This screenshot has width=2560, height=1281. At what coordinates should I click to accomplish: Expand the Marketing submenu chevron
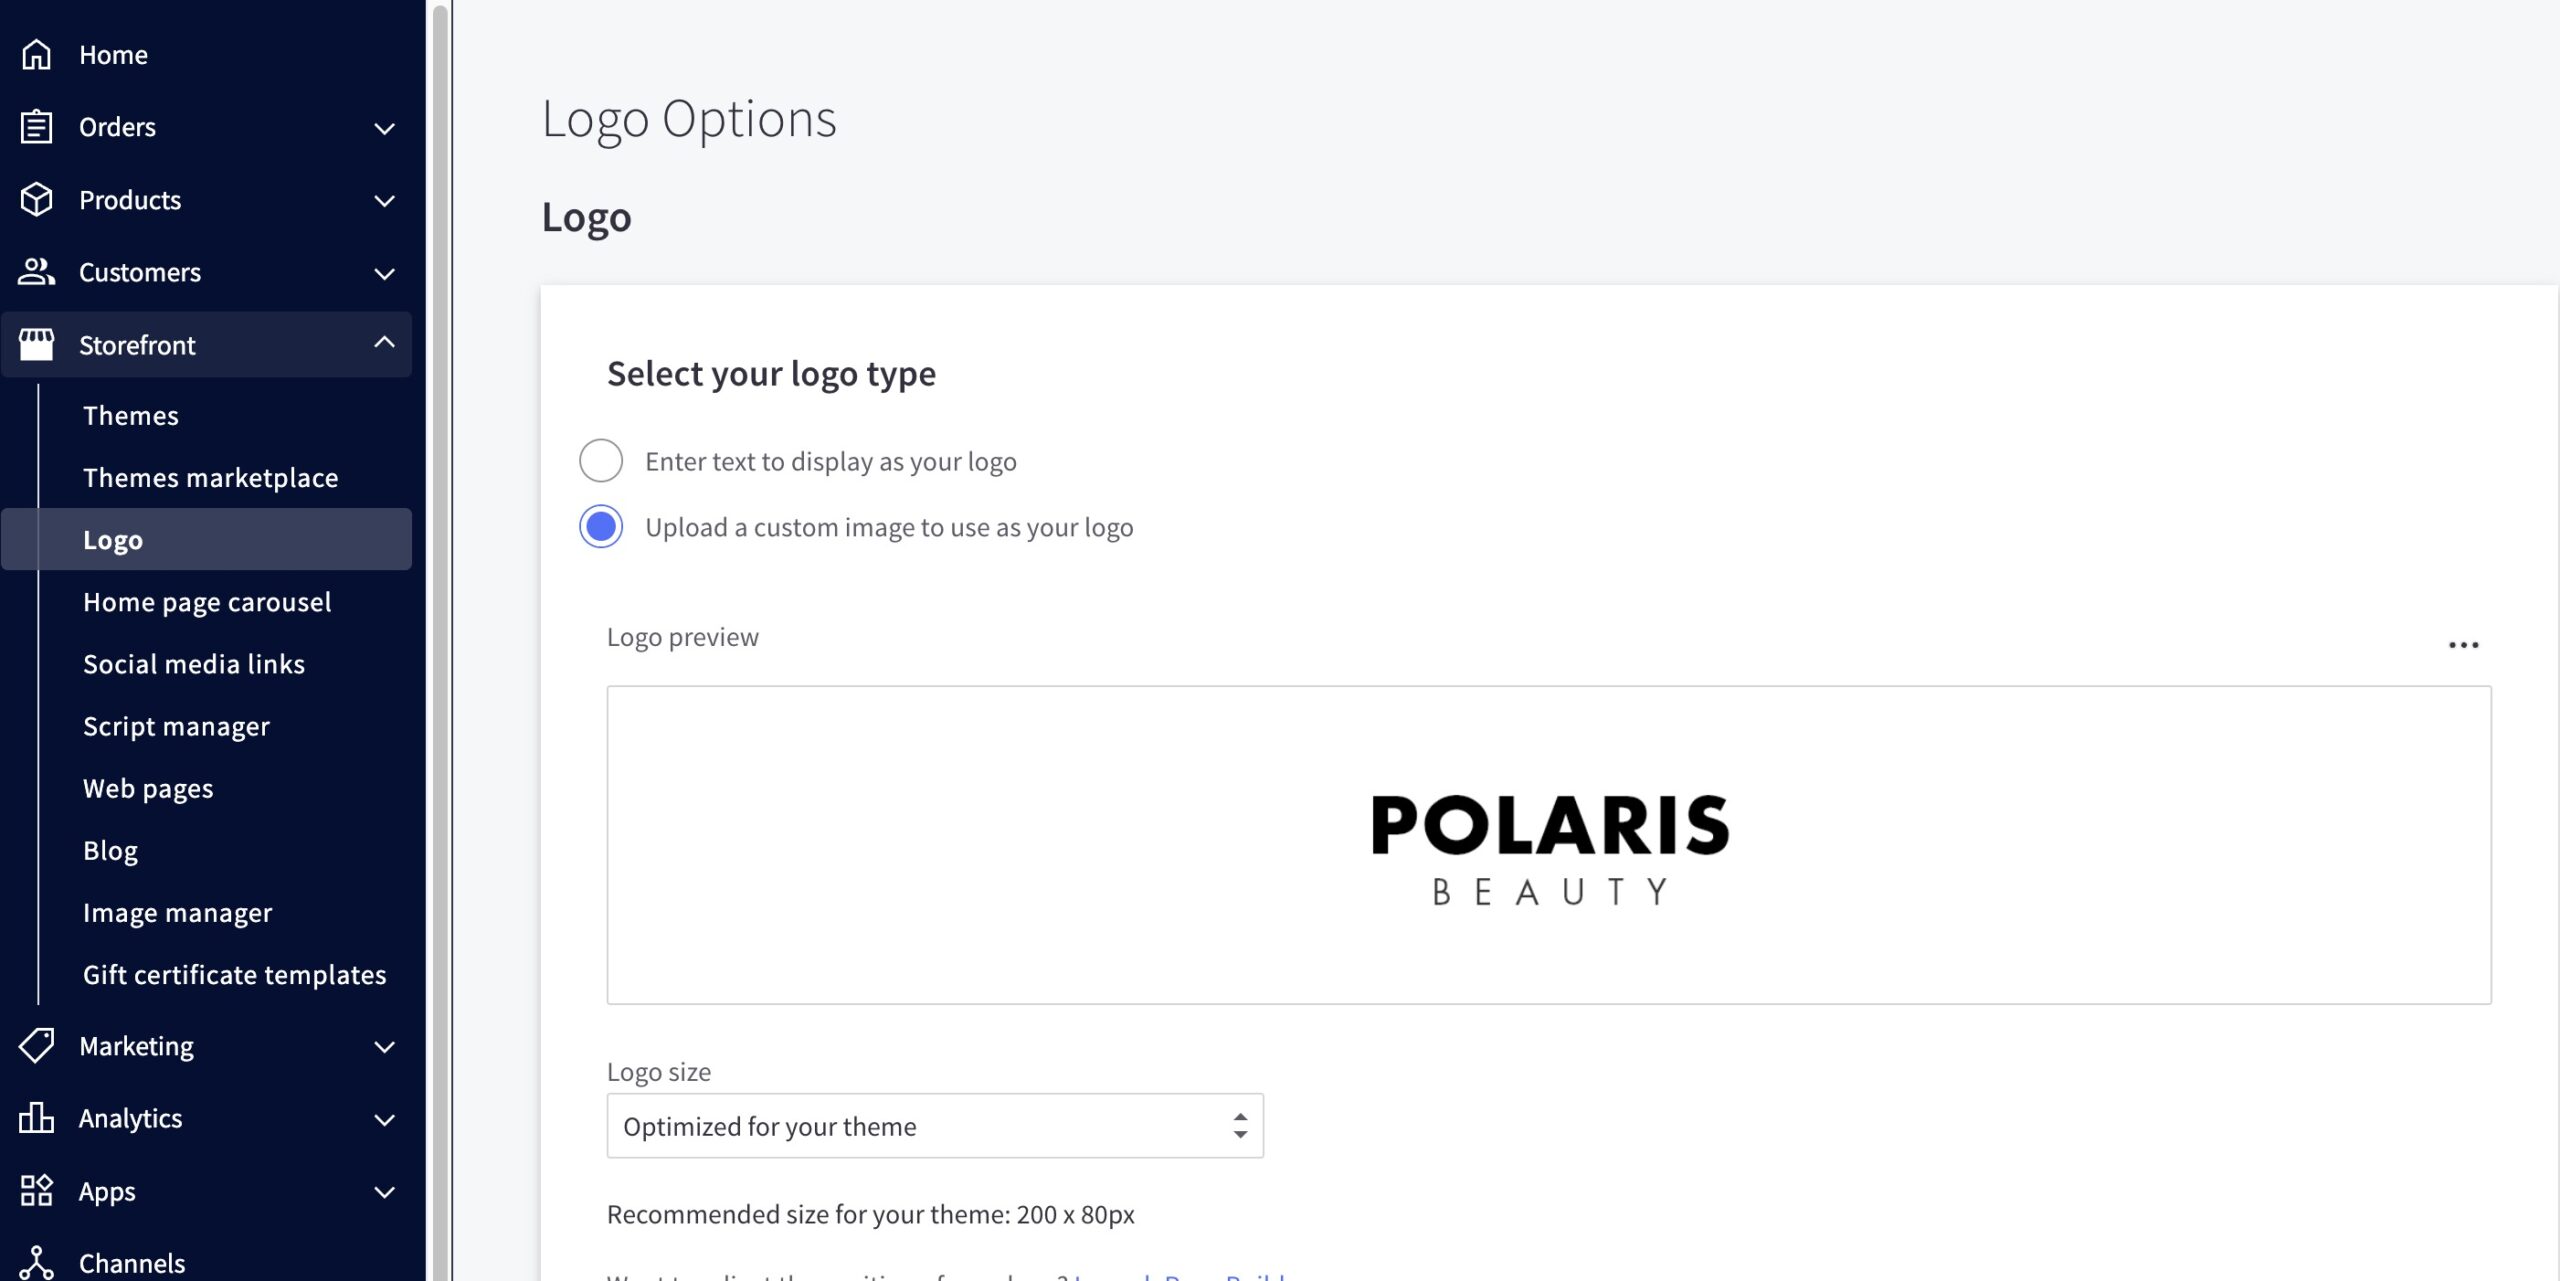click(x=384, y=1047)
